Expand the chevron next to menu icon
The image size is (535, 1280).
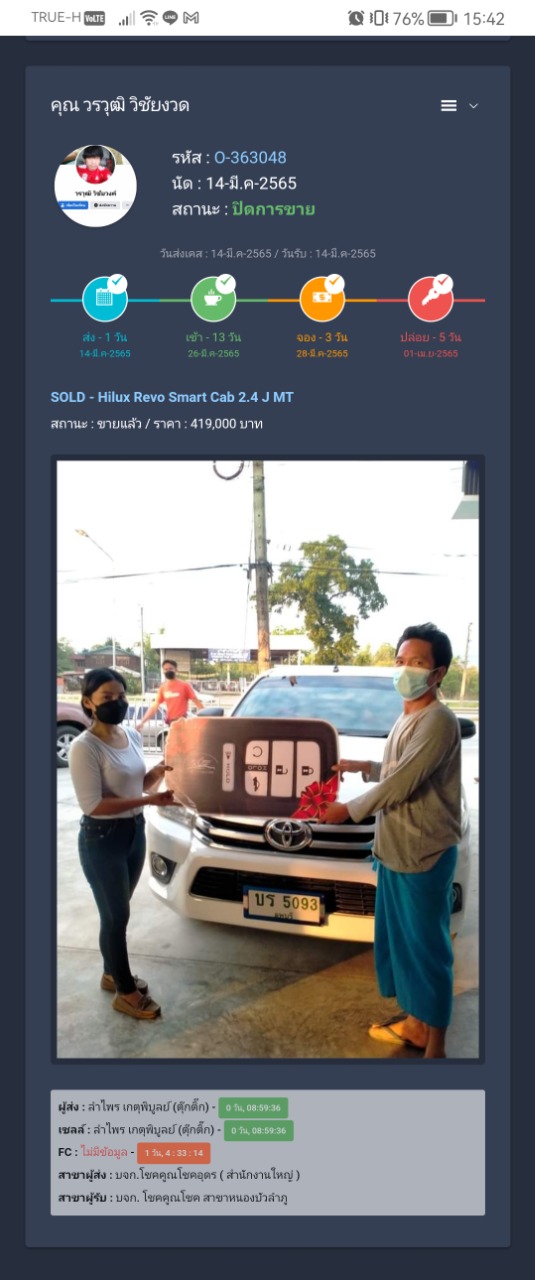474,106
